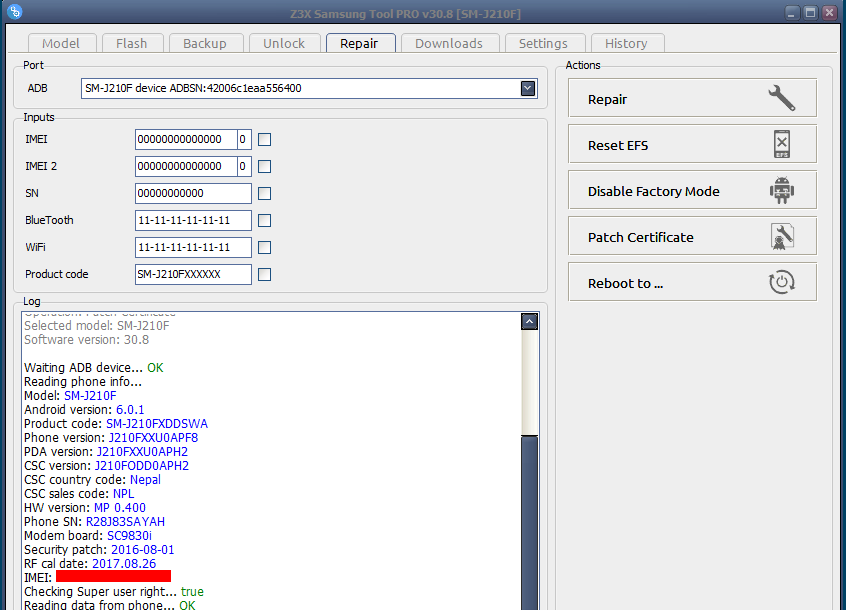
Task: Click the Disable Factory Mode button label
Action: (654, 191)
